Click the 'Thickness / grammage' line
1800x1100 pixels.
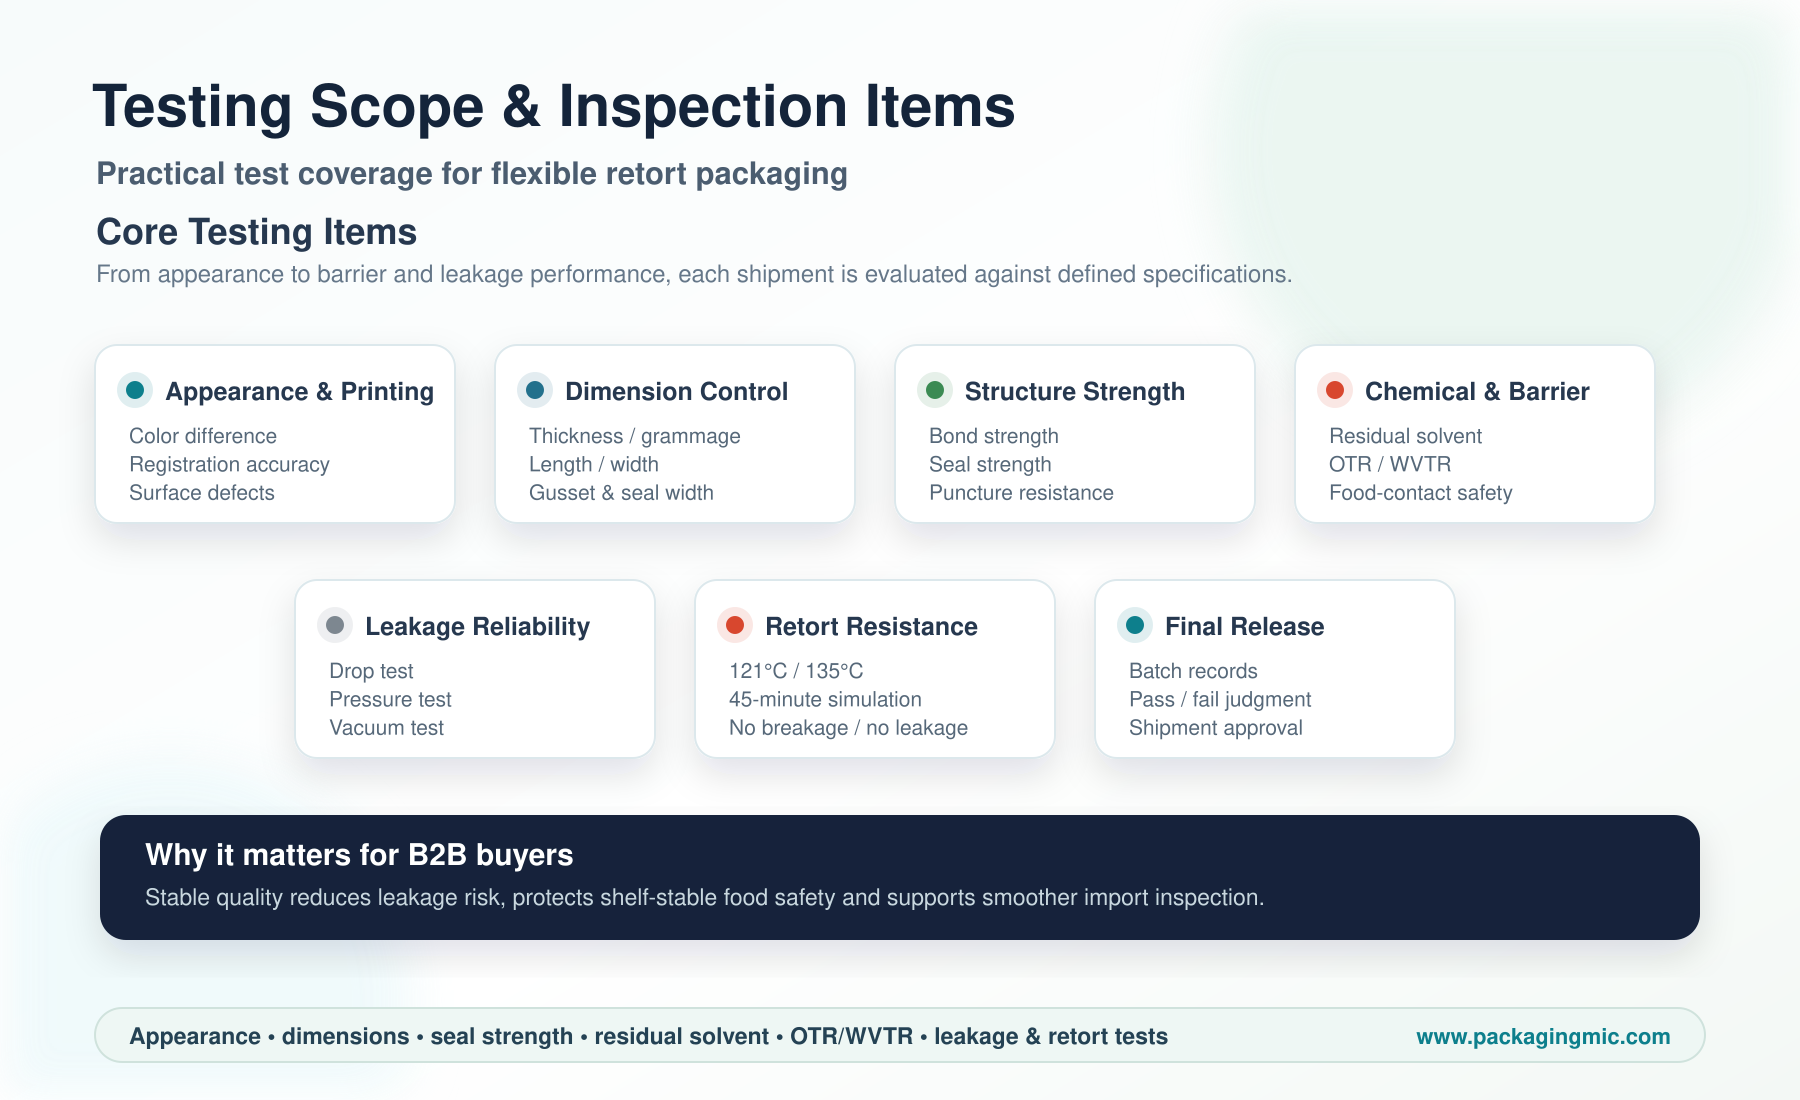pos(635,436)
